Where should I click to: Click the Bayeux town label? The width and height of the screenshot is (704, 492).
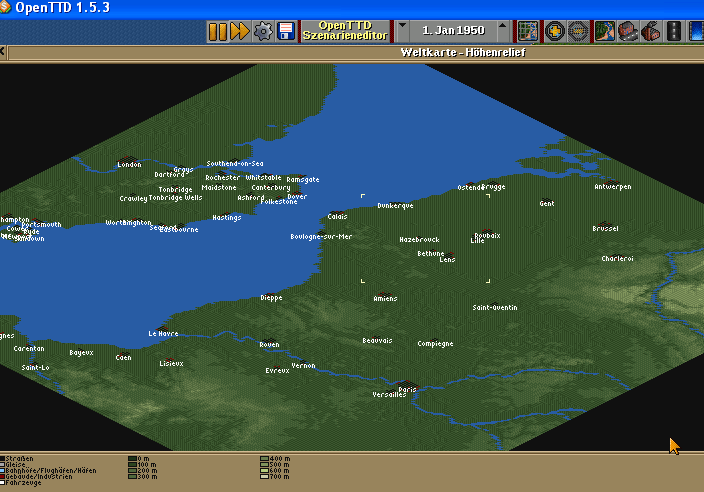81,353
